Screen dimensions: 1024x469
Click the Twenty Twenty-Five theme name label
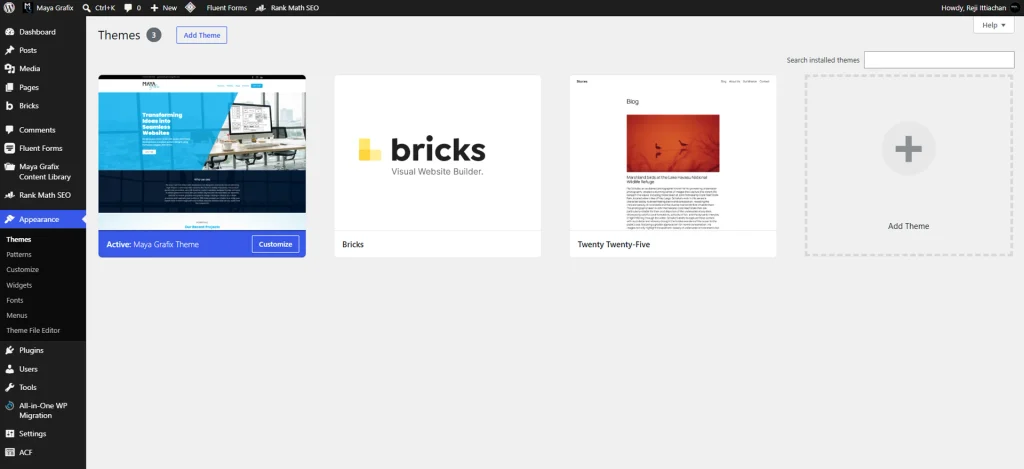click(x=614, y=244)
